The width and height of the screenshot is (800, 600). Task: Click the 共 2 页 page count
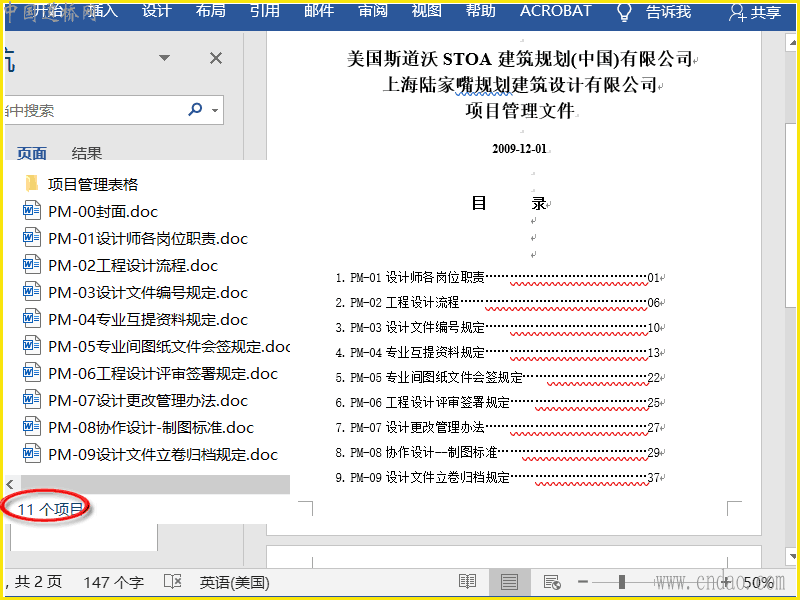(x=38, y=582)
